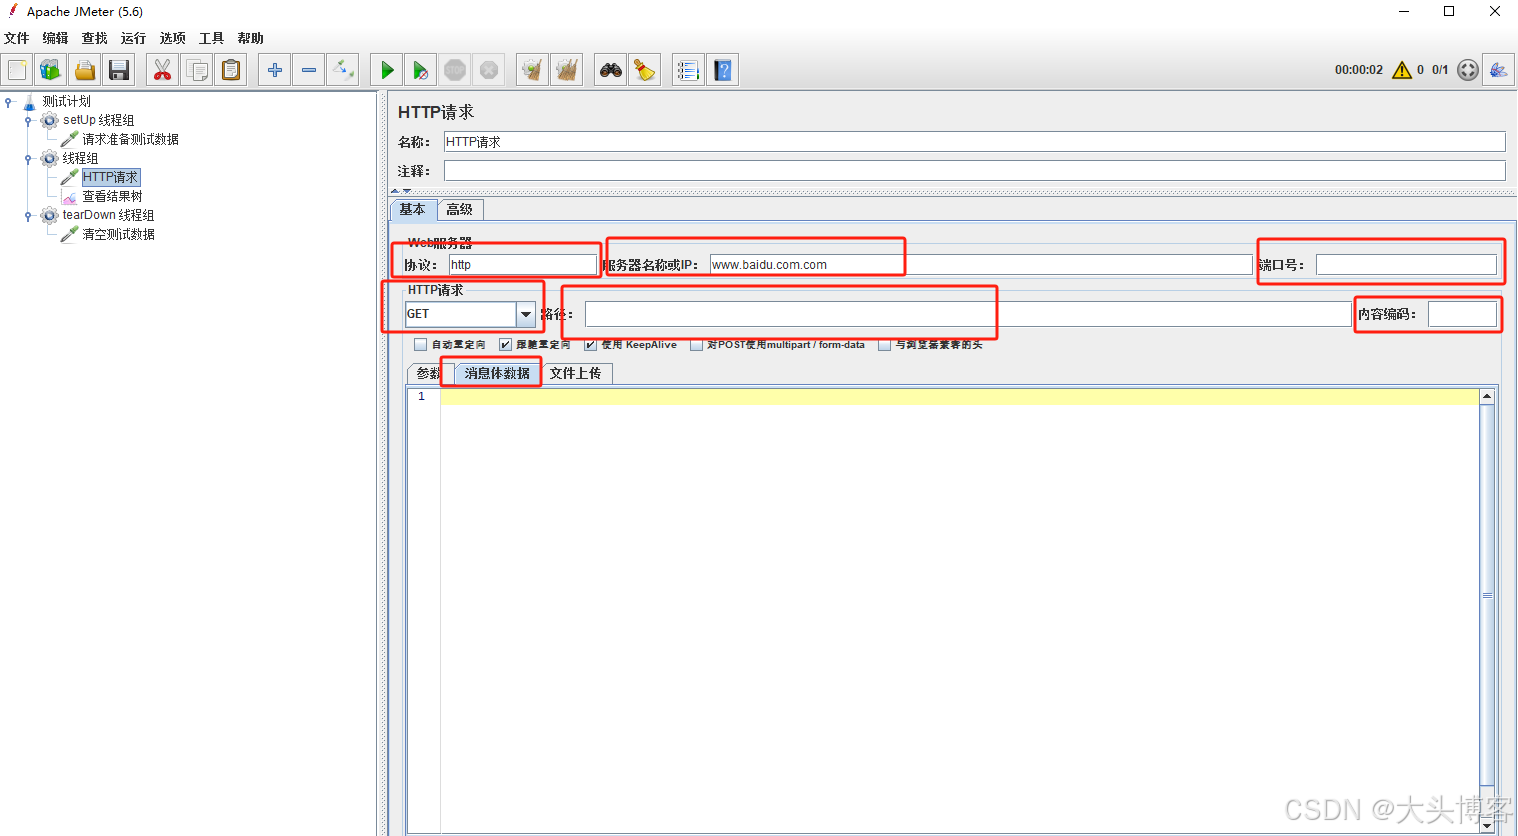Click the 名称 input field
The image size is (1518, 836).
974,142
